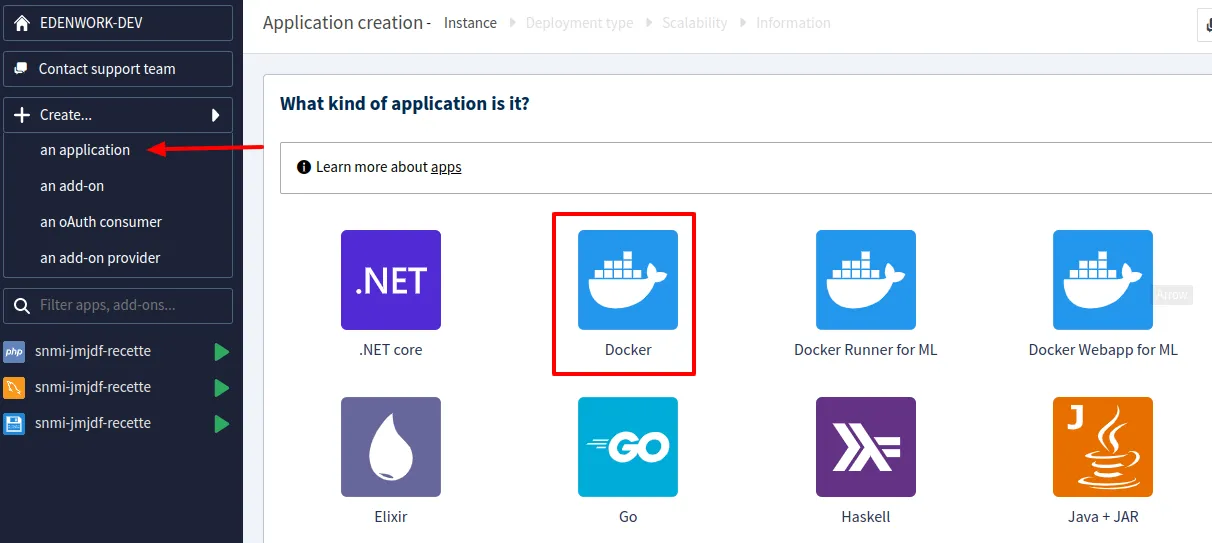1212x543 pixels.
Task: Go to the Instance step
Action: 470,23
